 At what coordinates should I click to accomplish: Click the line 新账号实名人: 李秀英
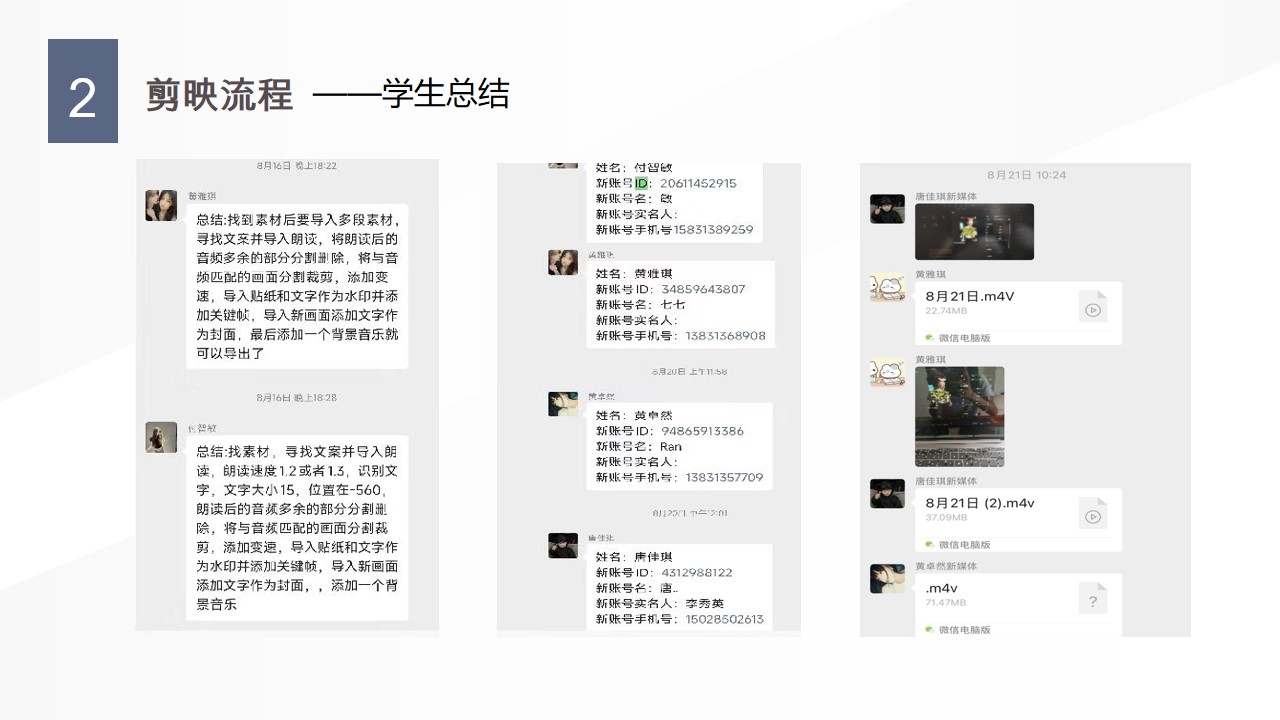[x=659, y=604]
